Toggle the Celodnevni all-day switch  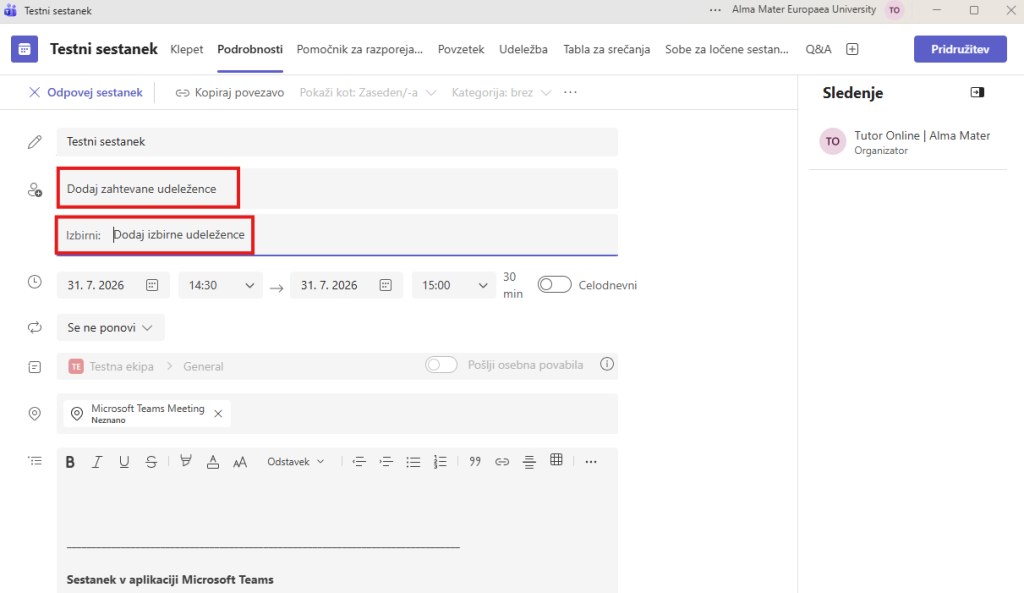pos(554,285)
